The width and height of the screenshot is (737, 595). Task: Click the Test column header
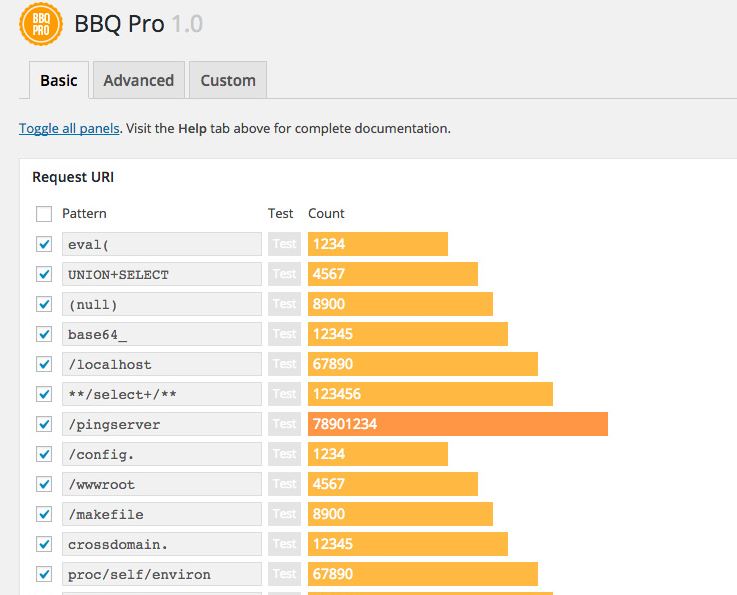(280, 213)
